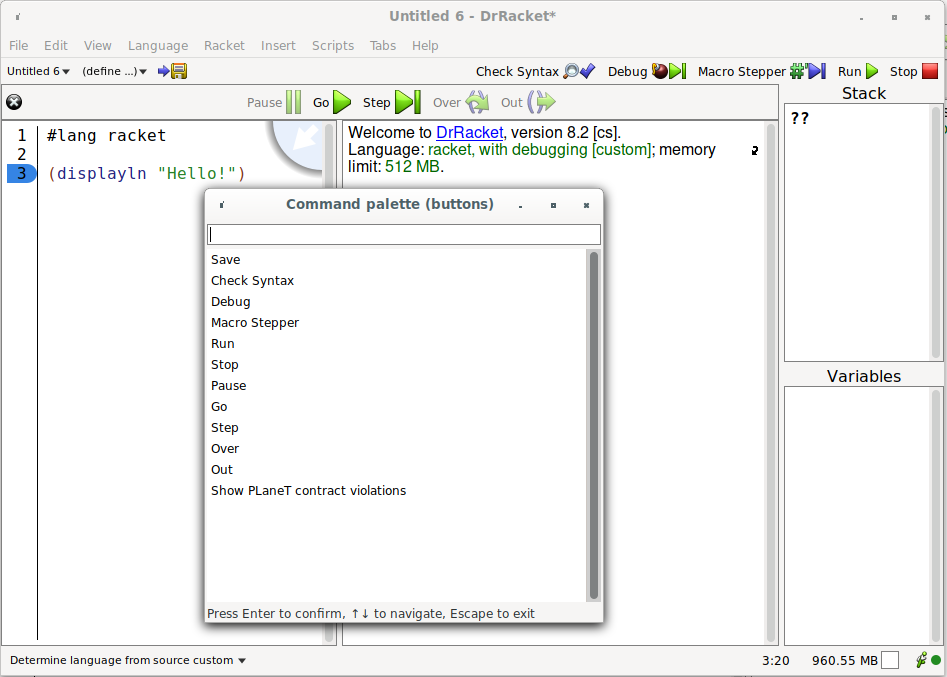Maximize the Command palette window

pyautogui.click(x=553, y=205)
